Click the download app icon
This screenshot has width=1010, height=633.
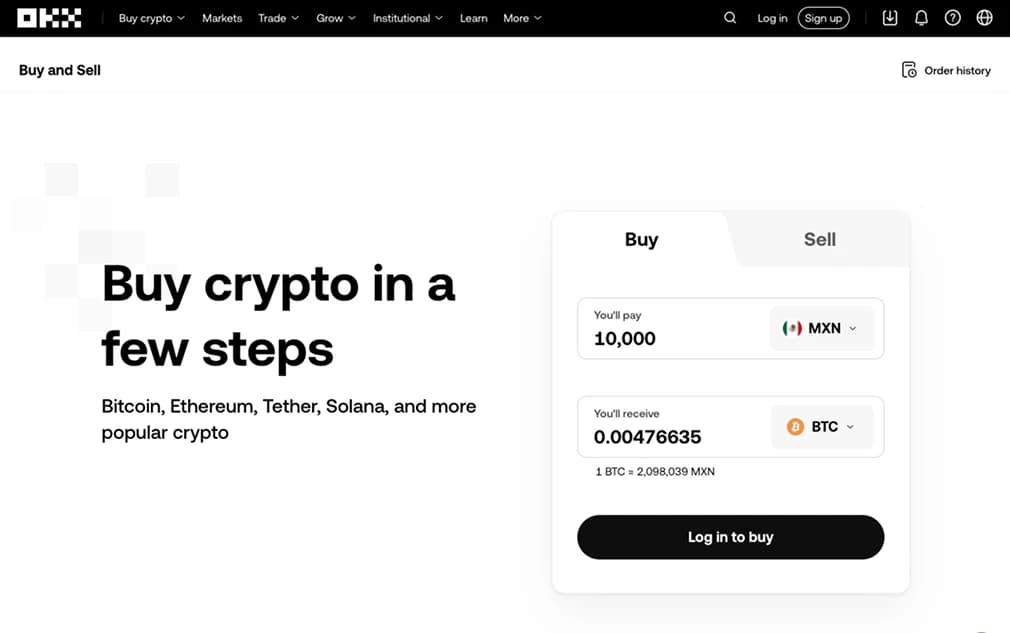(x=890, y=18)
